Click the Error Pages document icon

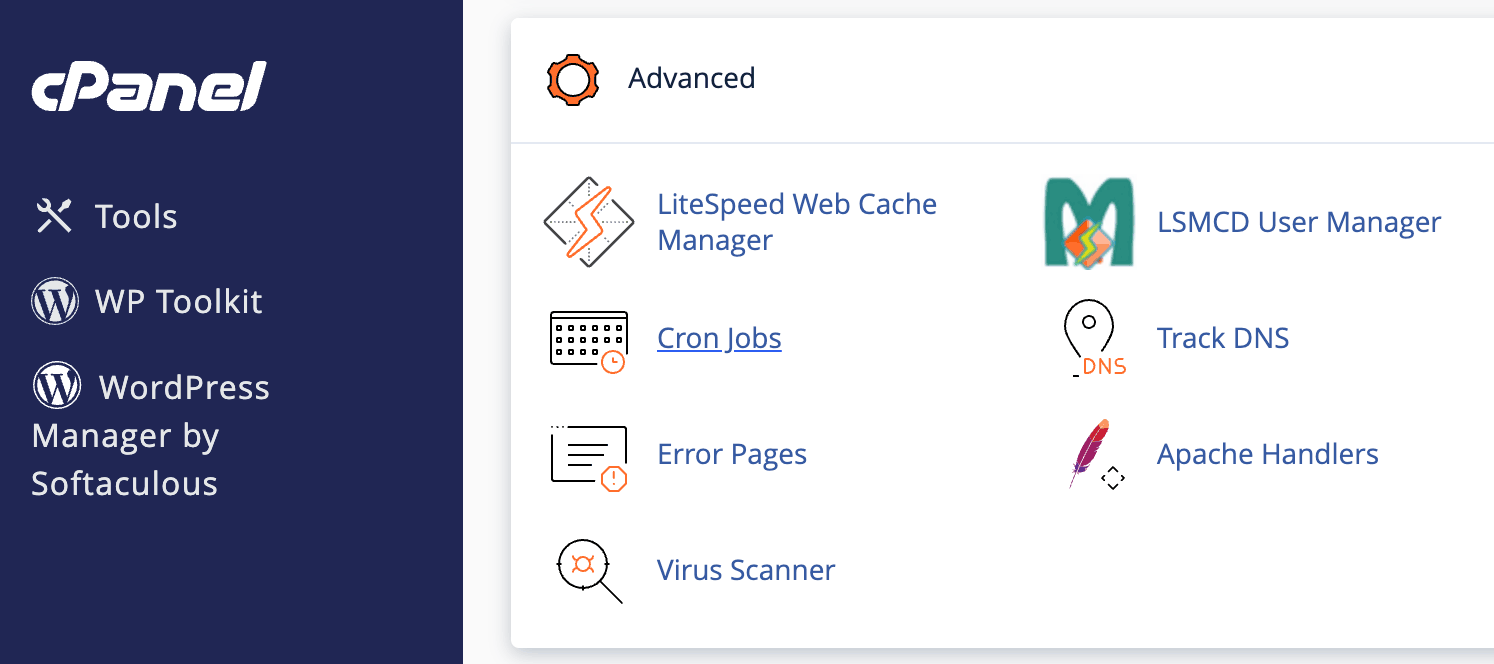[x=589, y=454]
